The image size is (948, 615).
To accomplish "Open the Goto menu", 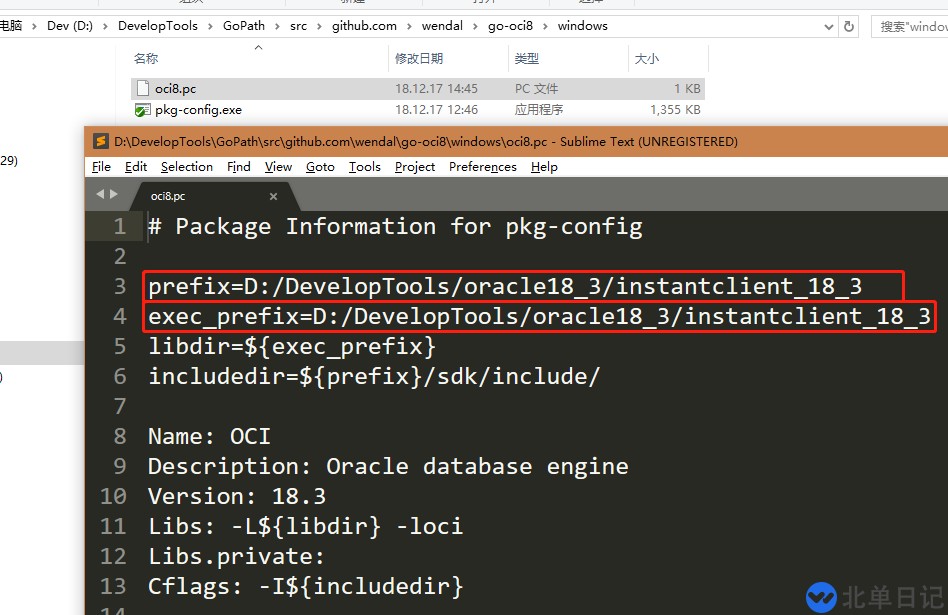I will [320, 167].
